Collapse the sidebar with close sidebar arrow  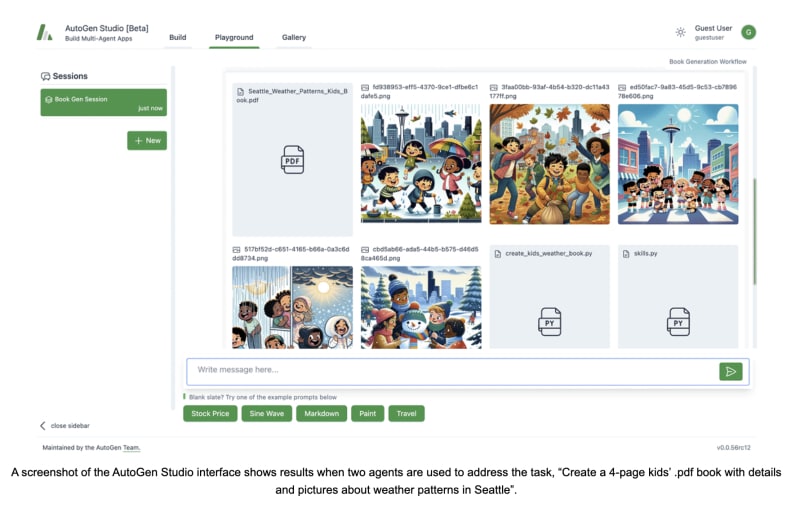coord(44,426)
